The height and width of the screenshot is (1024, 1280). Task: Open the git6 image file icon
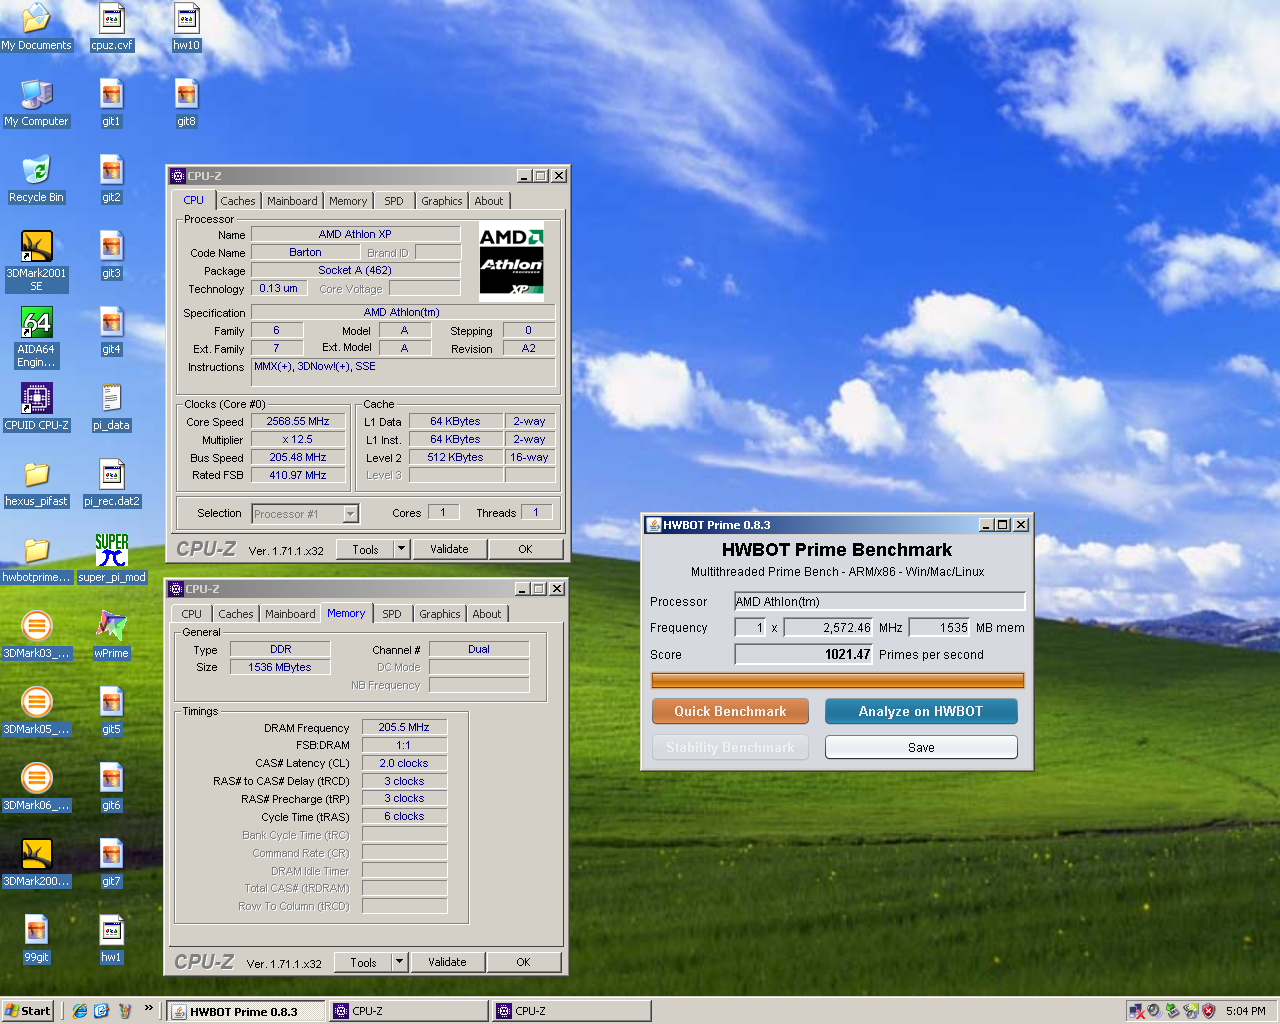point(111,787)
